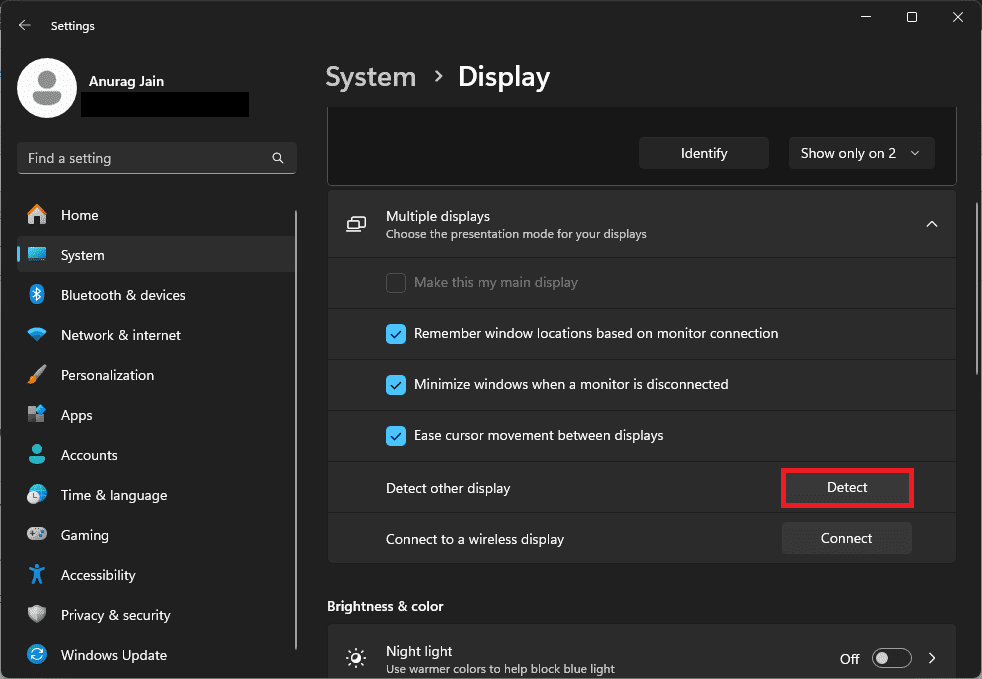
Task: Disable Ease cursor movement between displays
Action: 396,436
